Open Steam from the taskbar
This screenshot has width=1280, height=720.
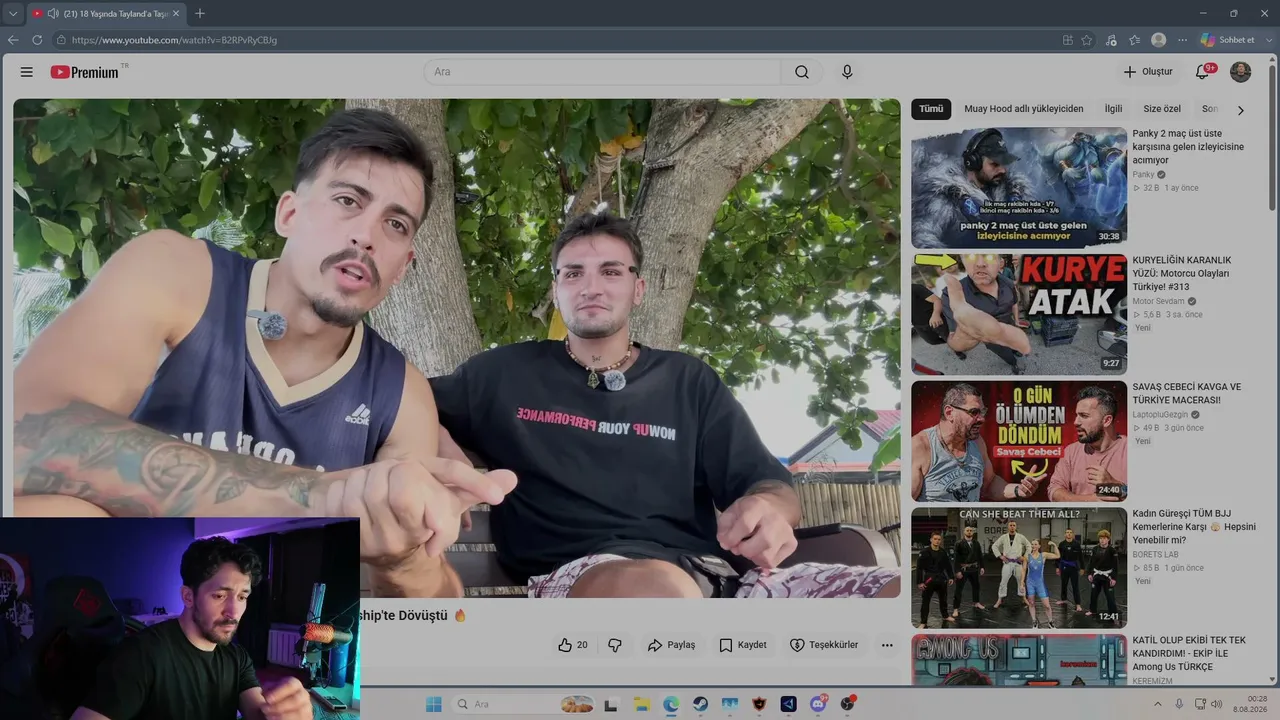click(700, 704)
